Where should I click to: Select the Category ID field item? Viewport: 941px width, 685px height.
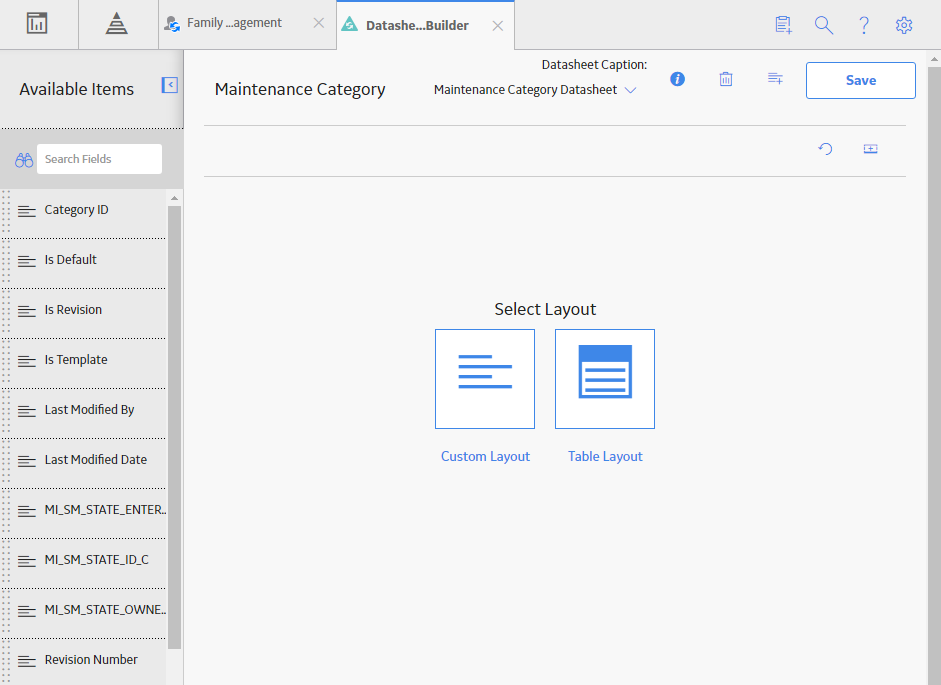(x=84, y=214)
